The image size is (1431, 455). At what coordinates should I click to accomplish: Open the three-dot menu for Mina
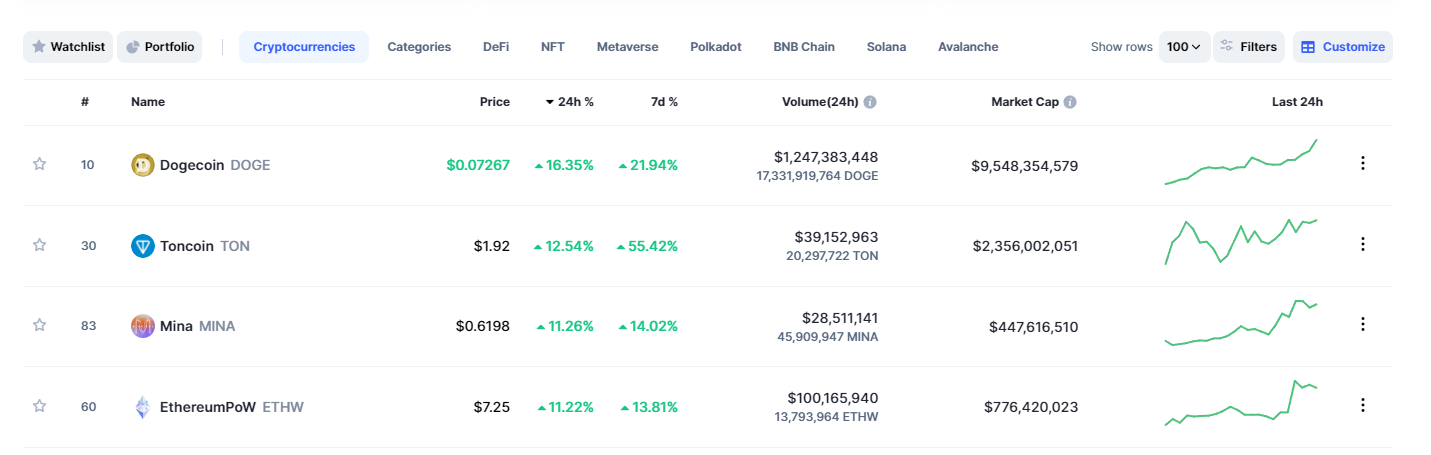point(1362,324)
